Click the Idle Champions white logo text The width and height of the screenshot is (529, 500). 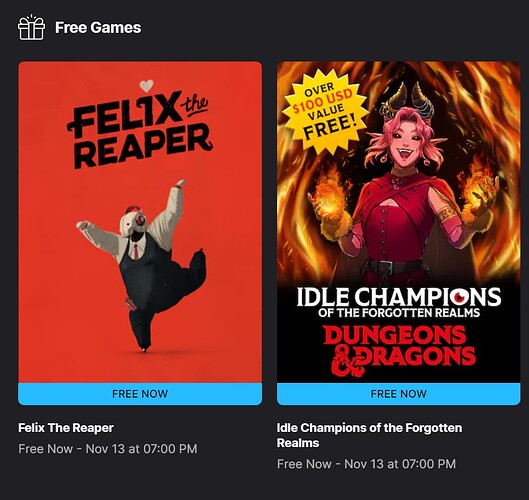point(399,297)
